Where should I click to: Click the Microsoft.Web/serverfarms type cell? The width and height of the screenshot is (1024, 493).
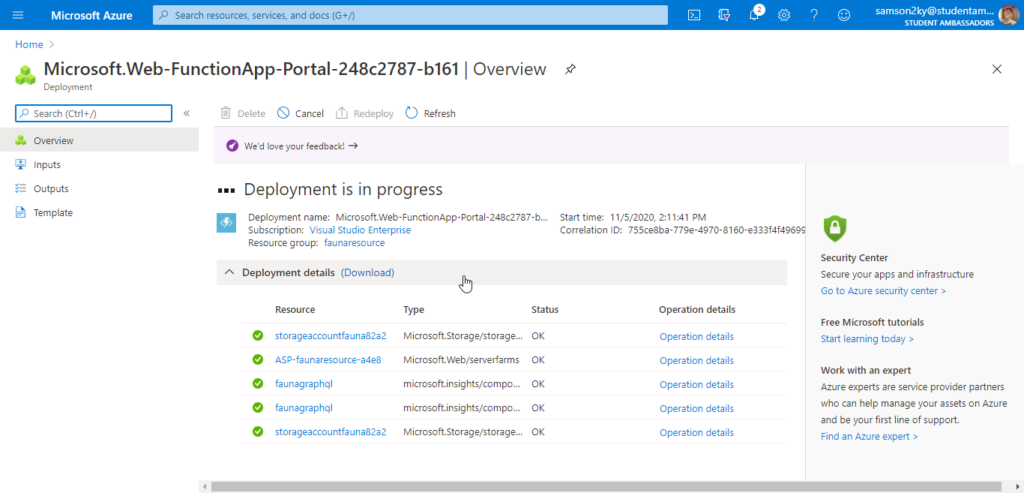pyautogui.click(x=462, y=360)
